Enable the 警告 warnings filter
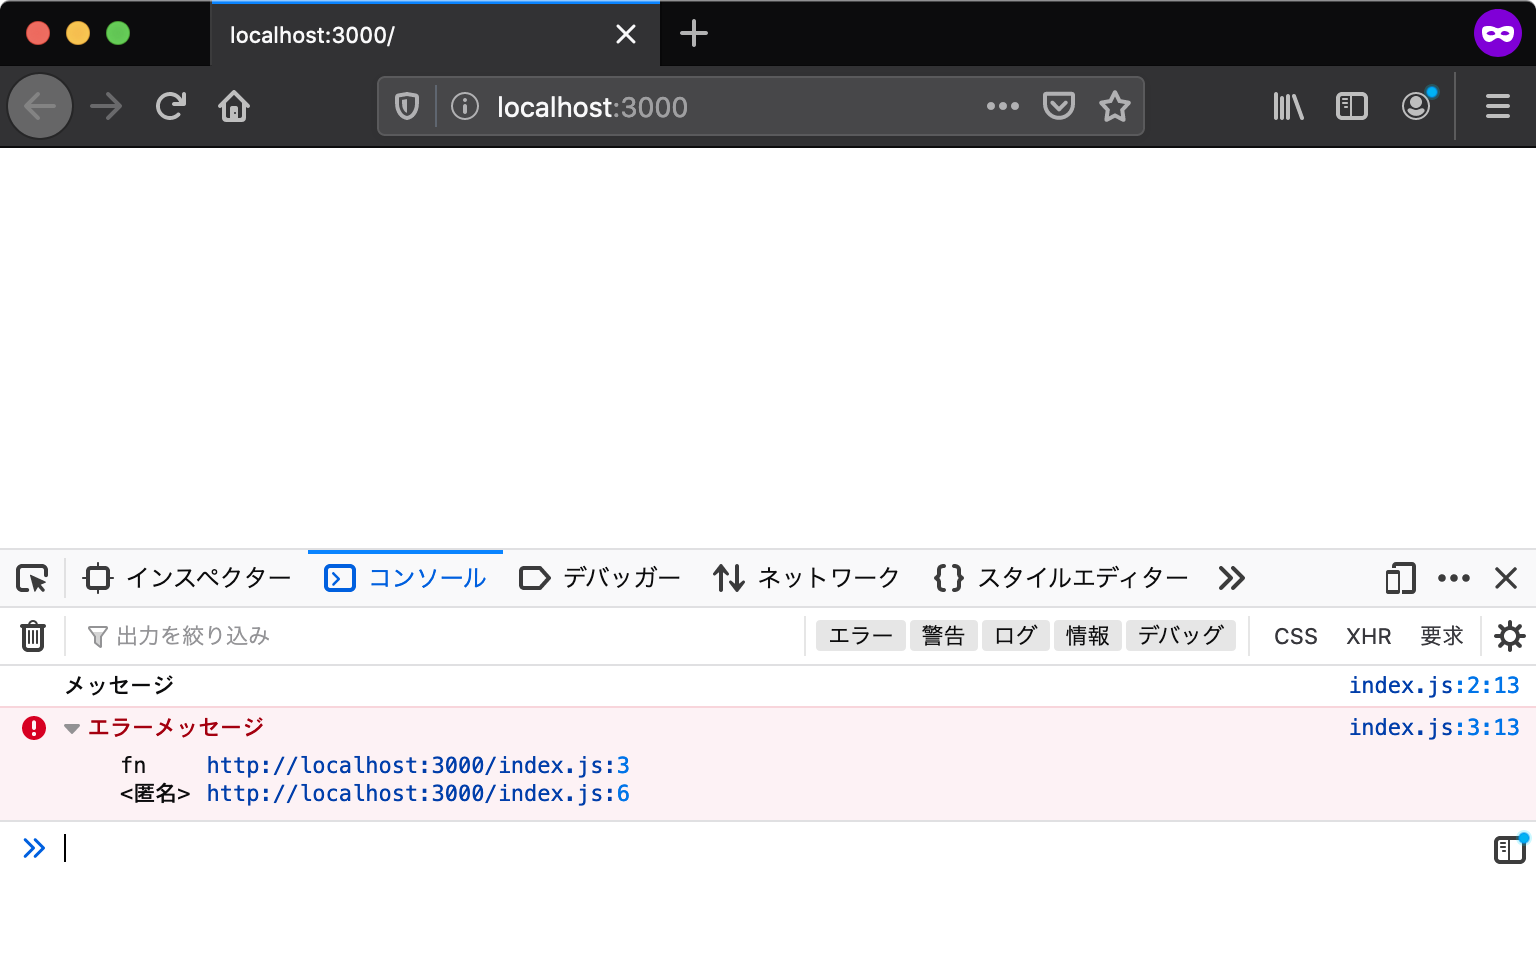 pos(943,635)
